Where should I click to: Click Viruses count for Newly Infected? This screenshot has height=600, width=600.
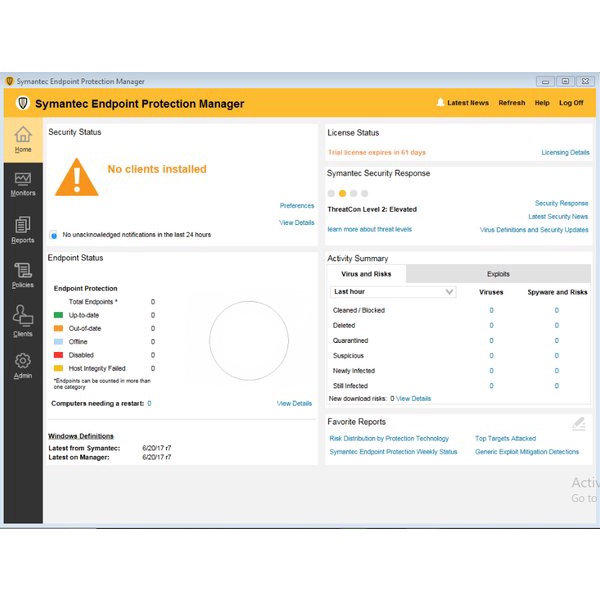point(491,370)
